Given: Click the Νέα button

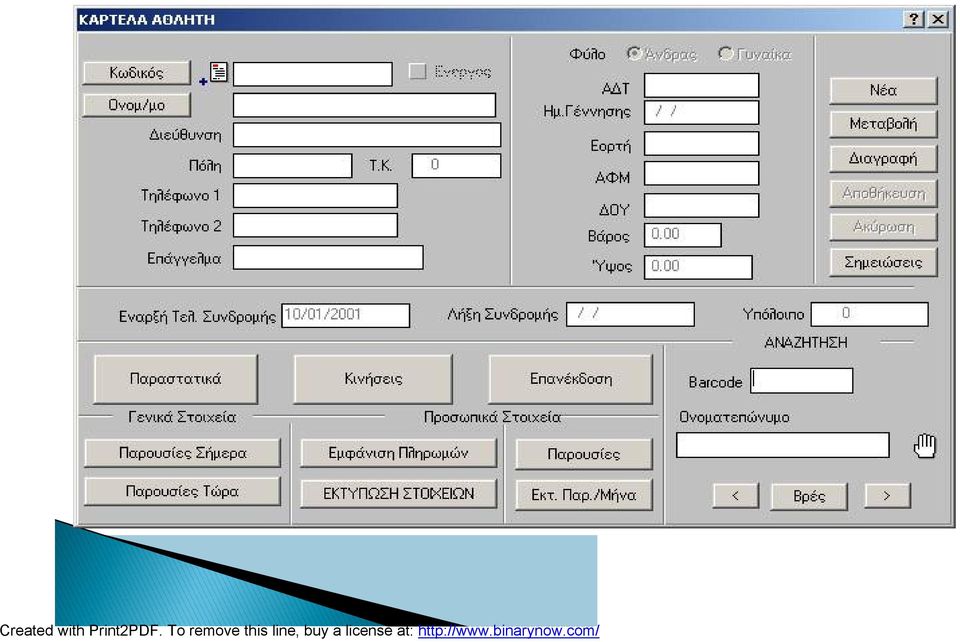Looking at the screenshot, I should (883, 90).
